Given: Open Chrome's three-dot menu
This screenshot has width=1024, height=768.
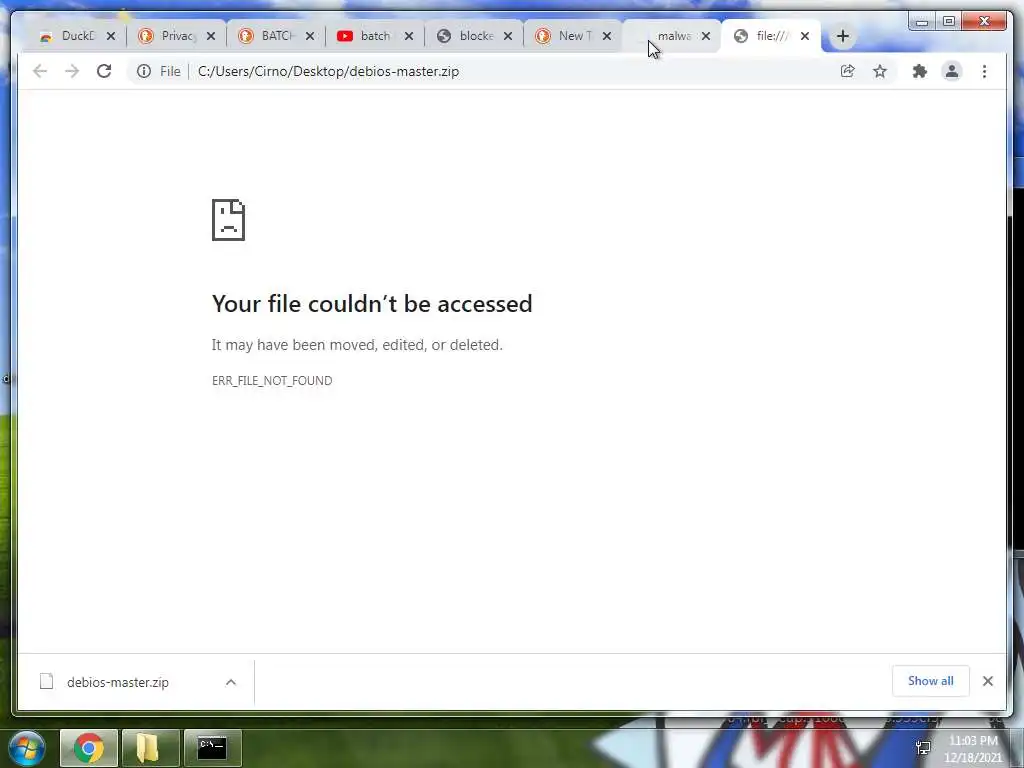Looking at the screenshot, I should tap(984, 71).
